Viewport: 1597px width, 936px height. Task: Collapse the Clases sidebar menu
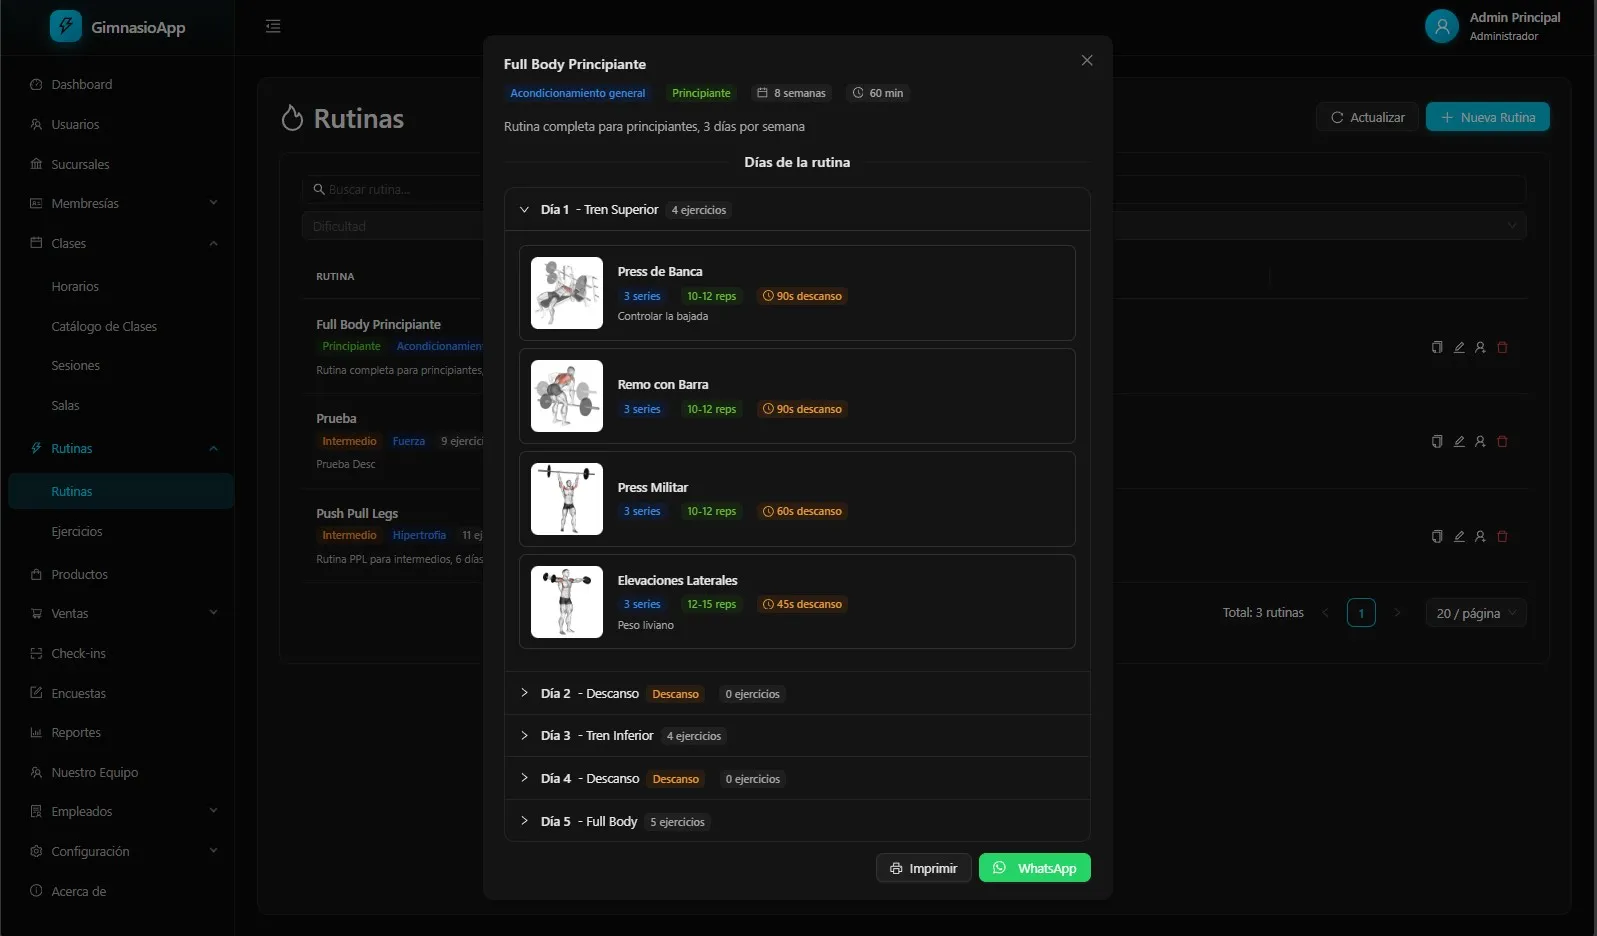[x=121, y=244]
